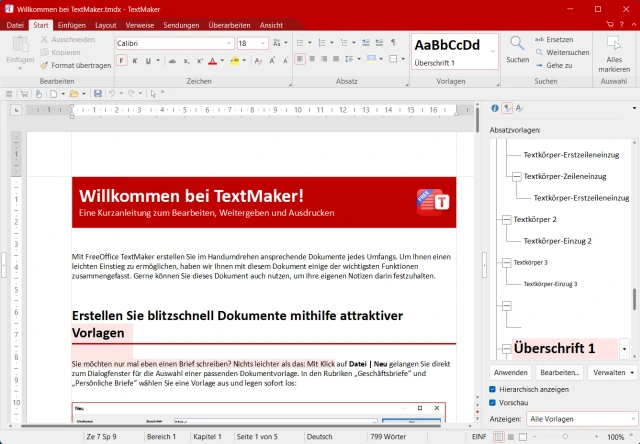The image size is (640, 444).
Task: Open the Anzeigen Alle Vorlagen dropdown
Action: (x=576, y=420)
